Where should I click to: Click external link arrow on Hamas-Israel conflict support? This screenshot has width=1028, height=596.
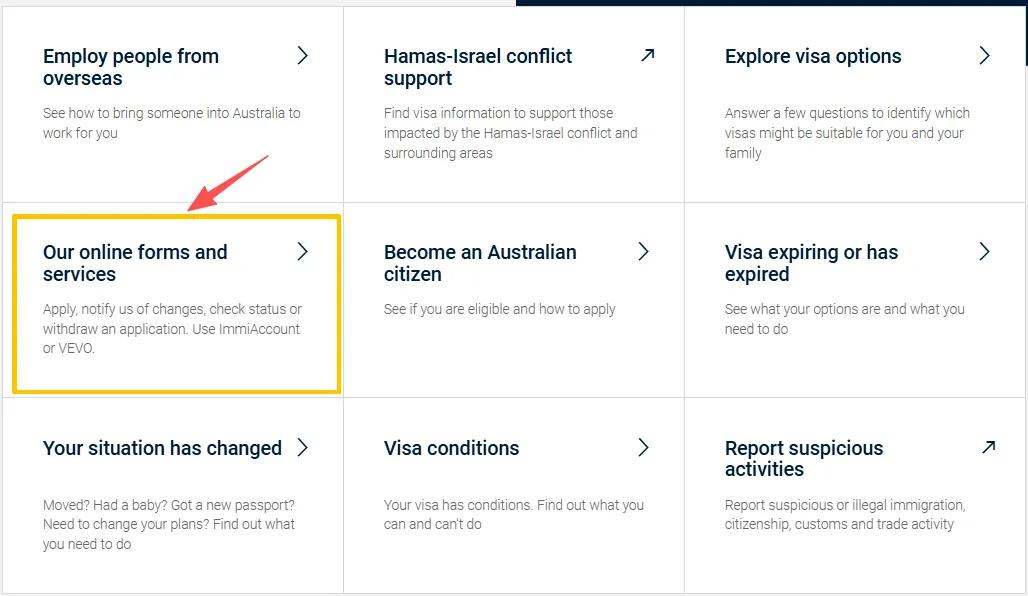click(647, 56)
